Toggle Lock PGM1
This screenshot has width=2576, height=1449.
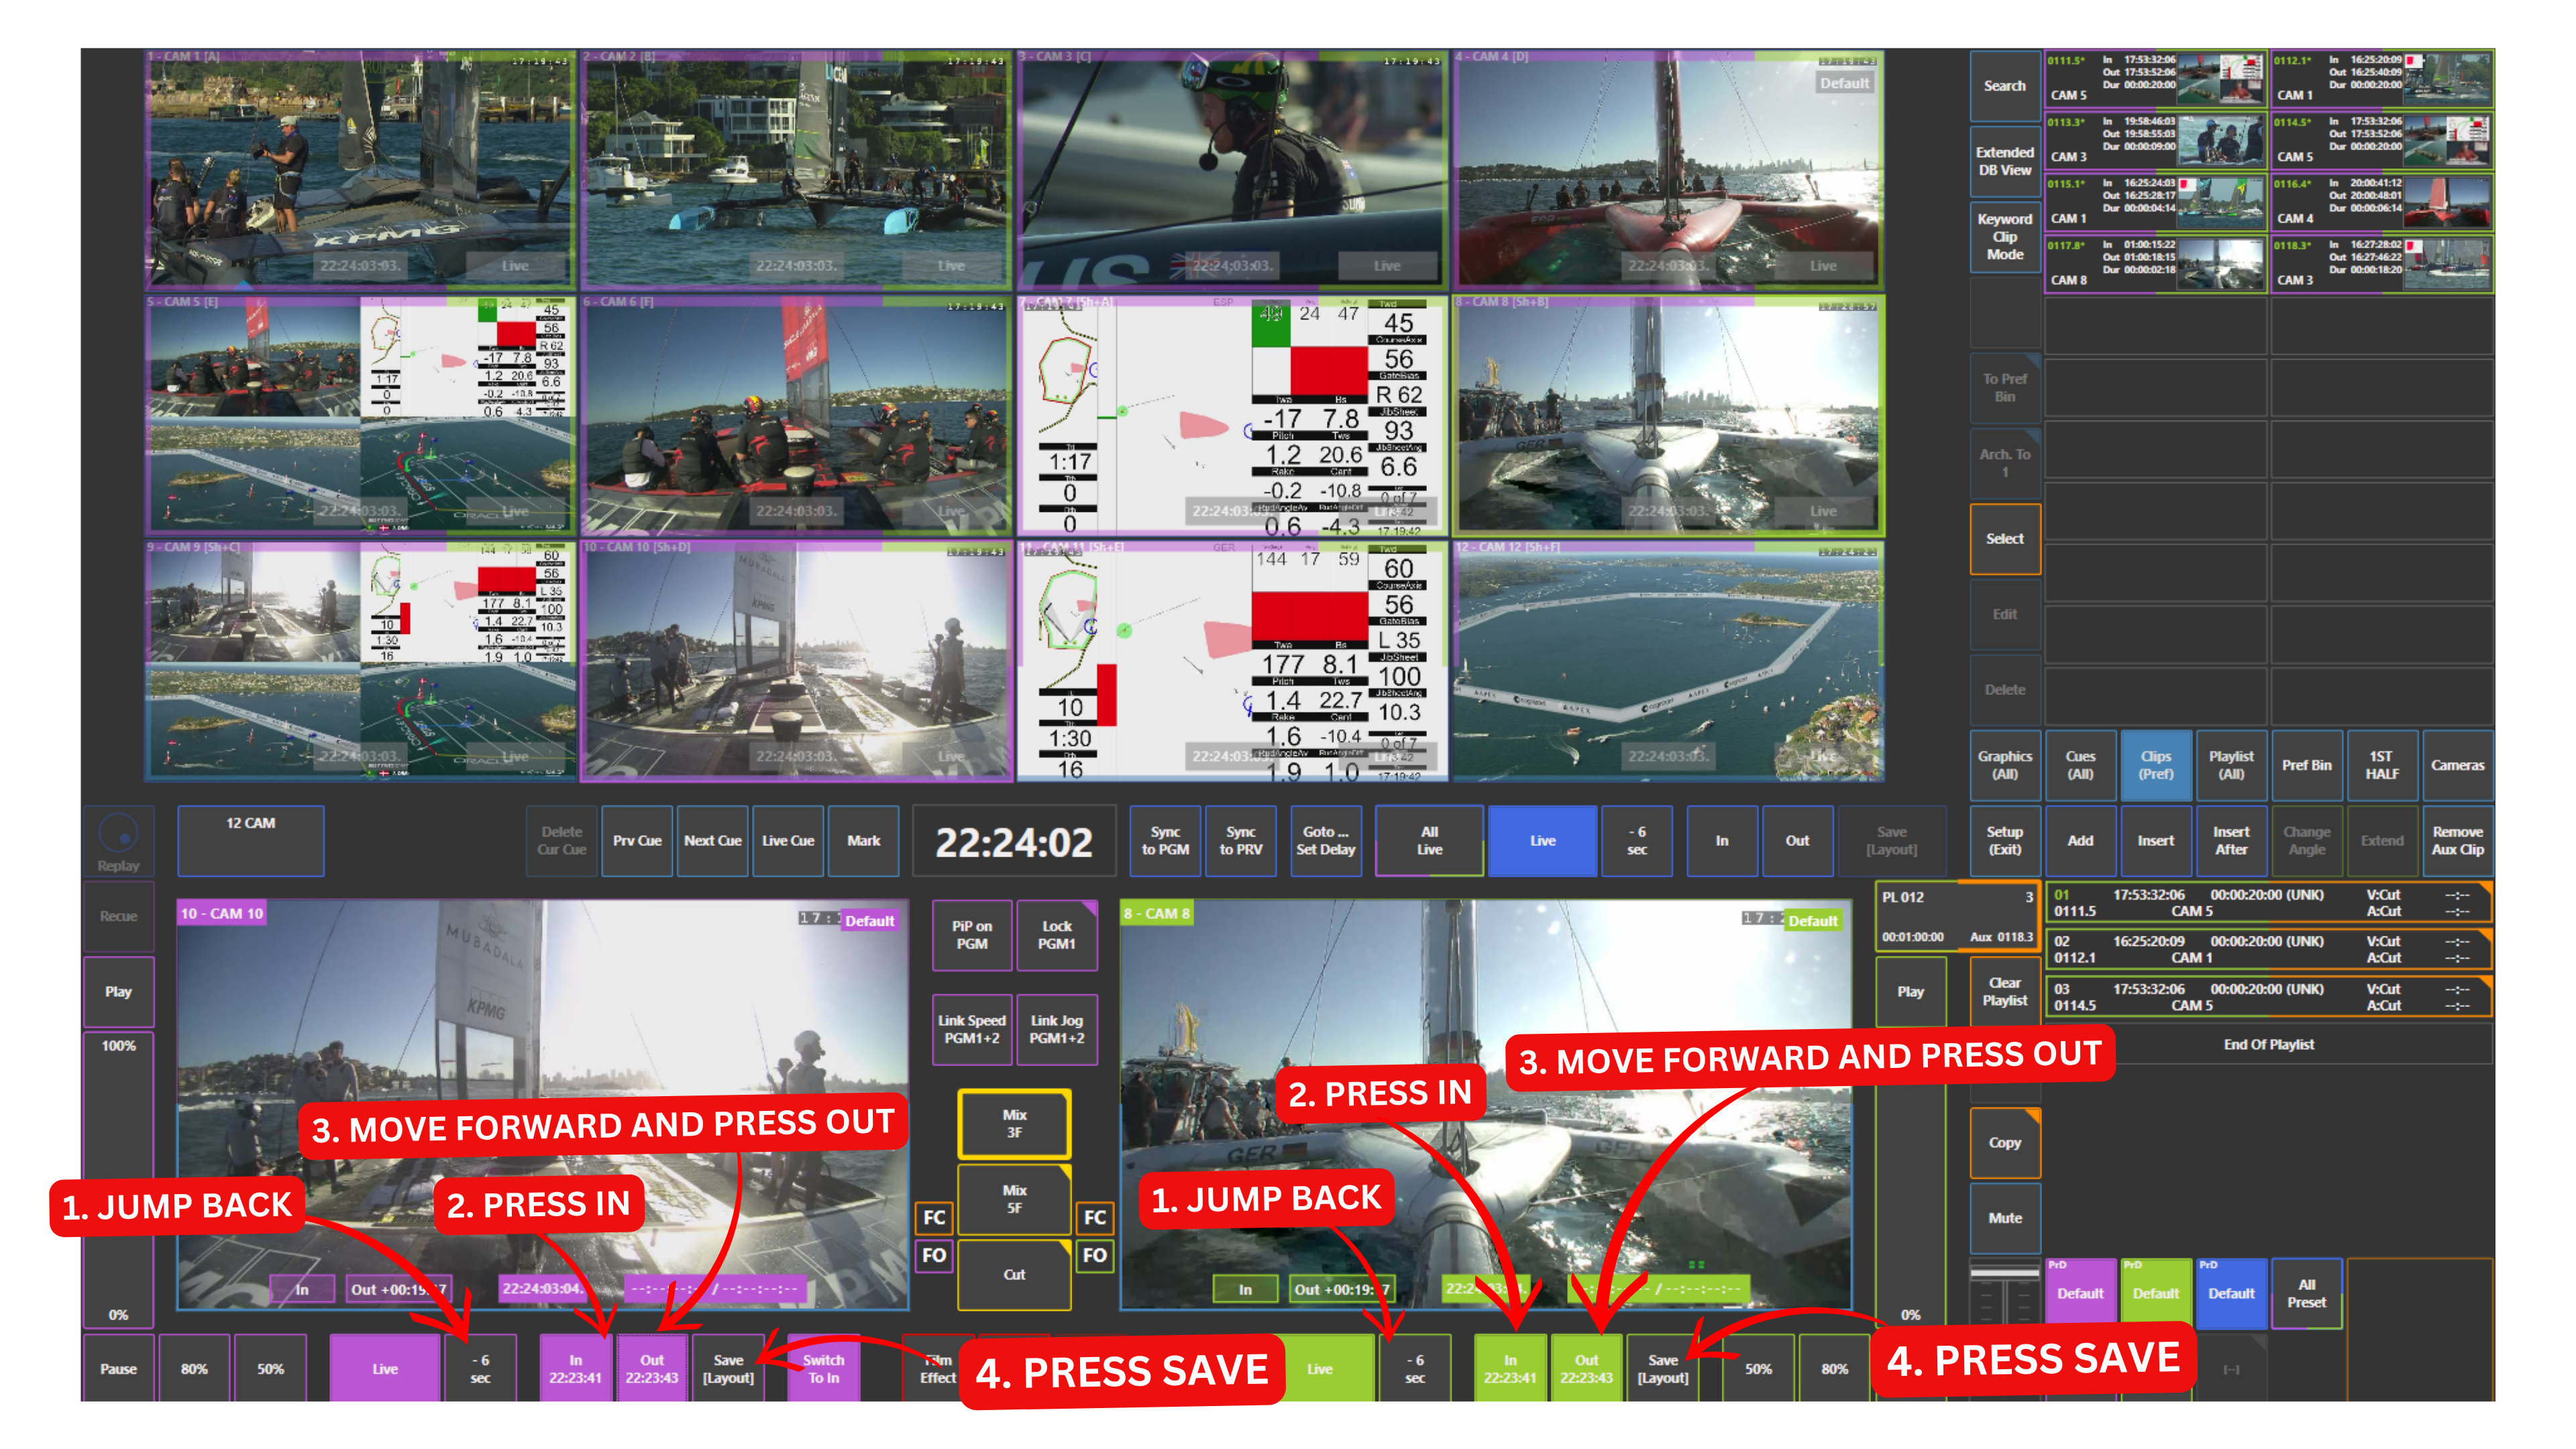pyautogui.click(x=1056, y=935)
